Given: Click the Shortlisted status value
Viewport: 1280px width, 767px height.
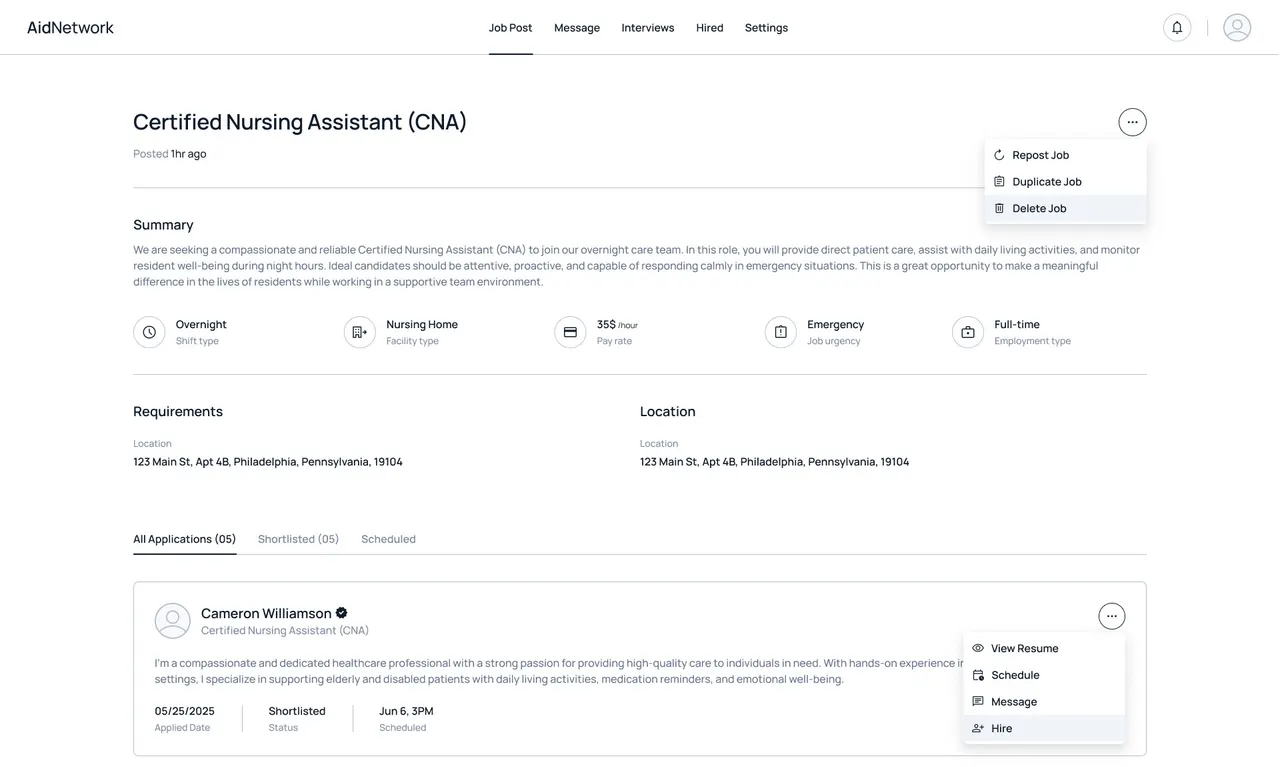Looking at the screenshot, I should (297, 711).
